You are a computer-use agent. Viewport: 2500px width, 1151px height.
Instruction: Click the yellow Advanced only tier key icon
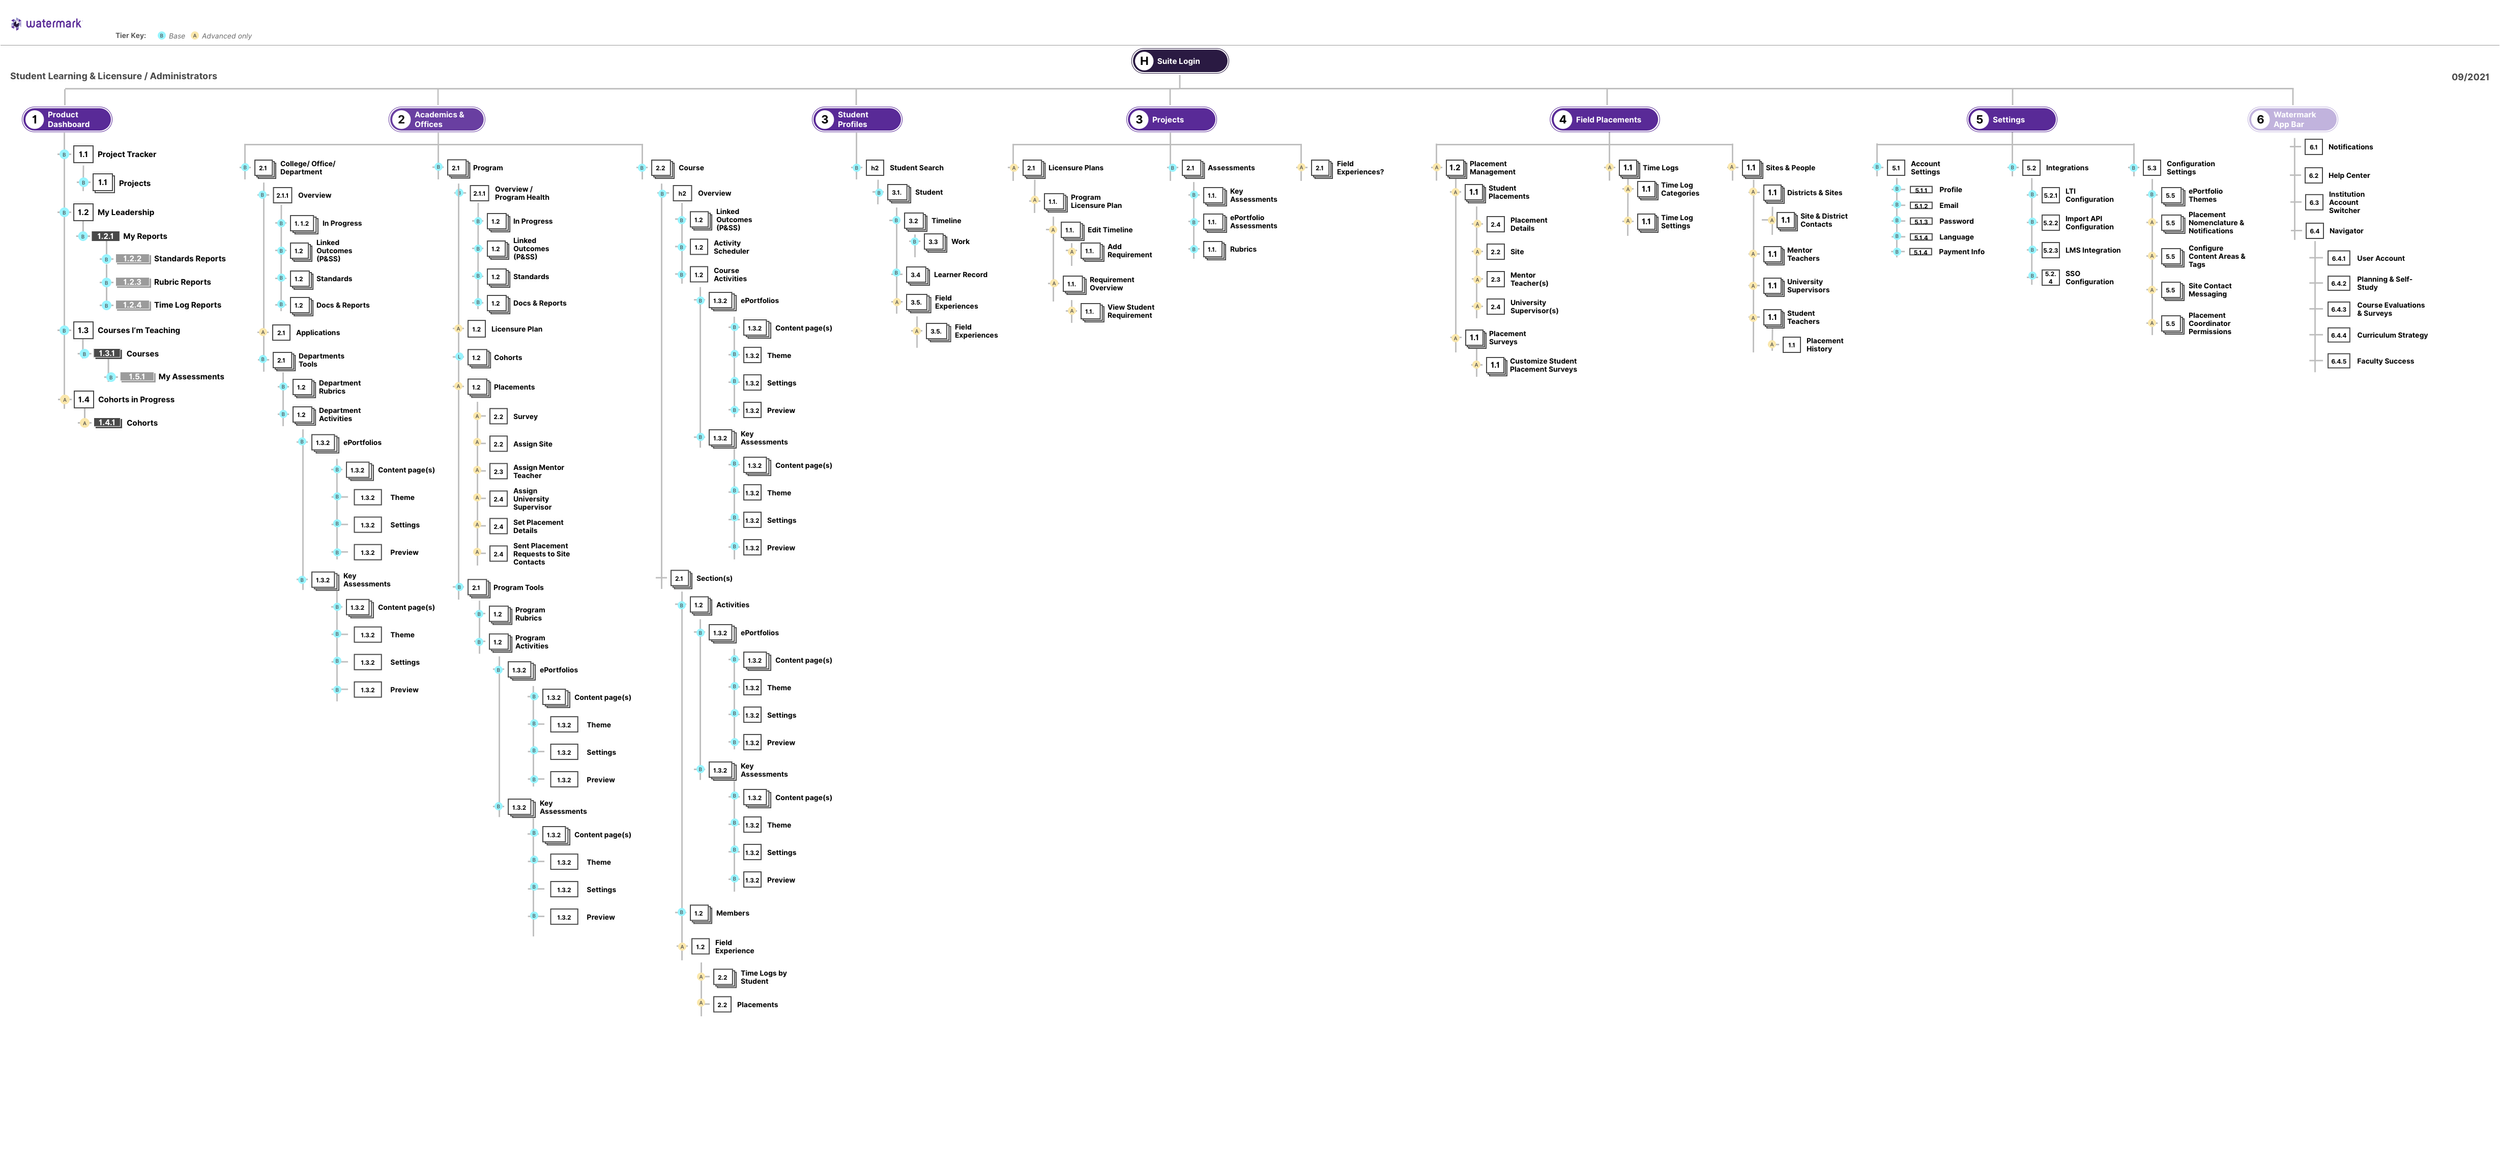click(x=195, y=36)
